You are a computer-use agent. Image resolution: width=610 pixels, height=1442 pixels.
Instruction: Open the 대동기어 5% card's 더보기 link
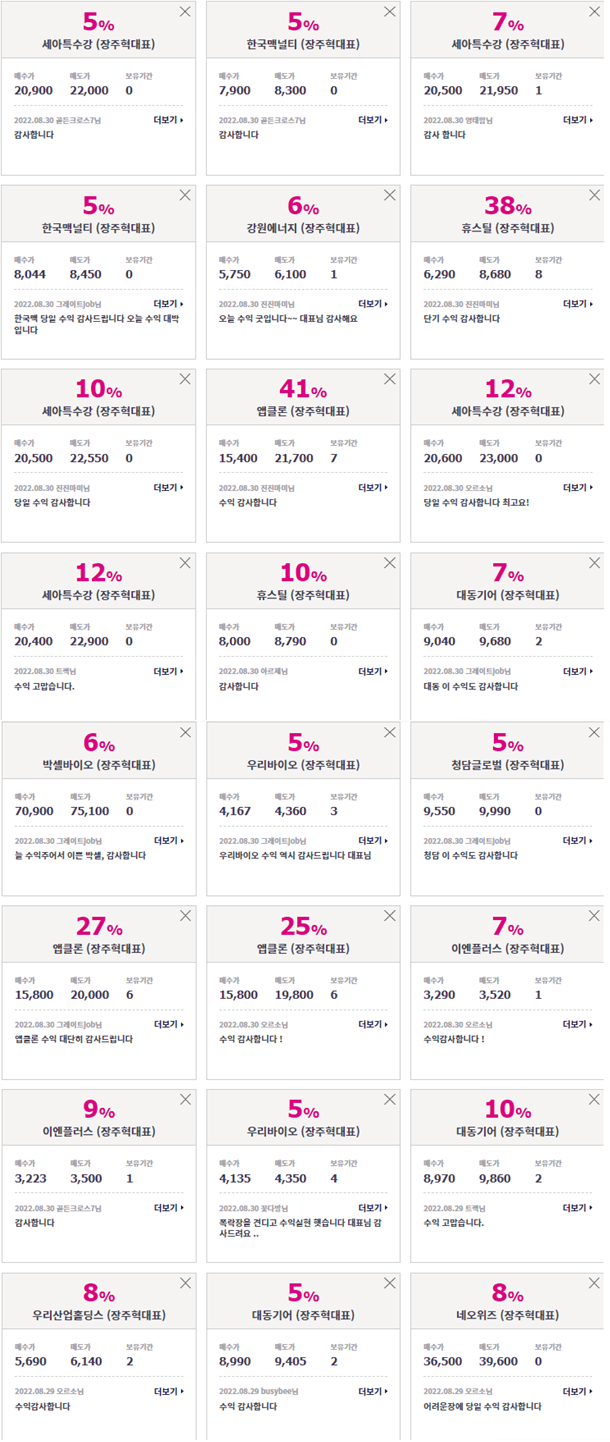(373, 1392)
